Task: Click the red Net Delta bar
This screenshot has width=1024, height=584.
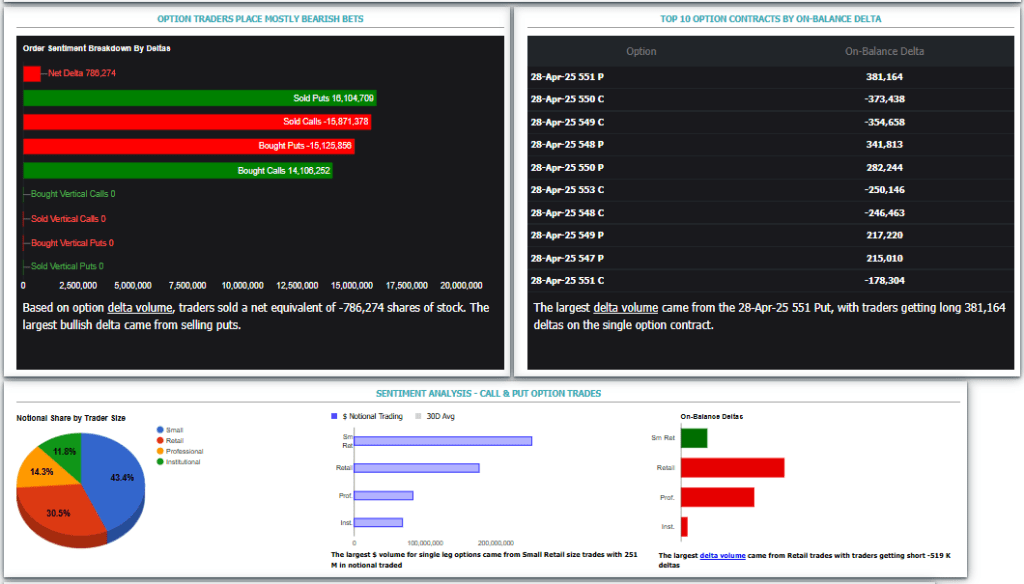Action: [x=31, y=74]
